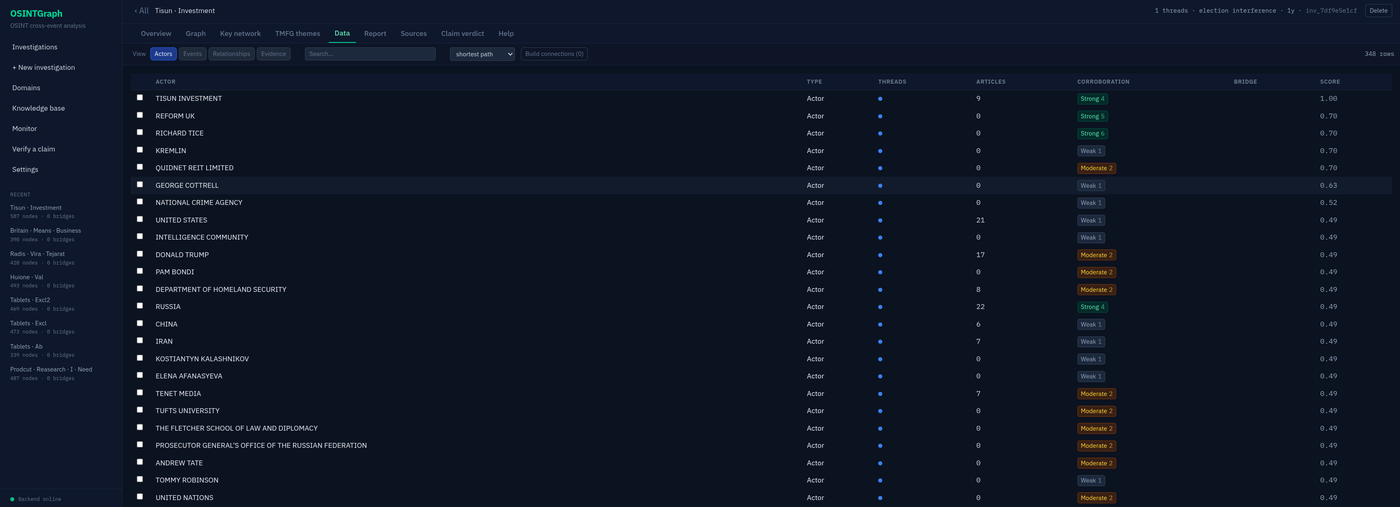Open recent Huione · Val investigation

(26, 280)
